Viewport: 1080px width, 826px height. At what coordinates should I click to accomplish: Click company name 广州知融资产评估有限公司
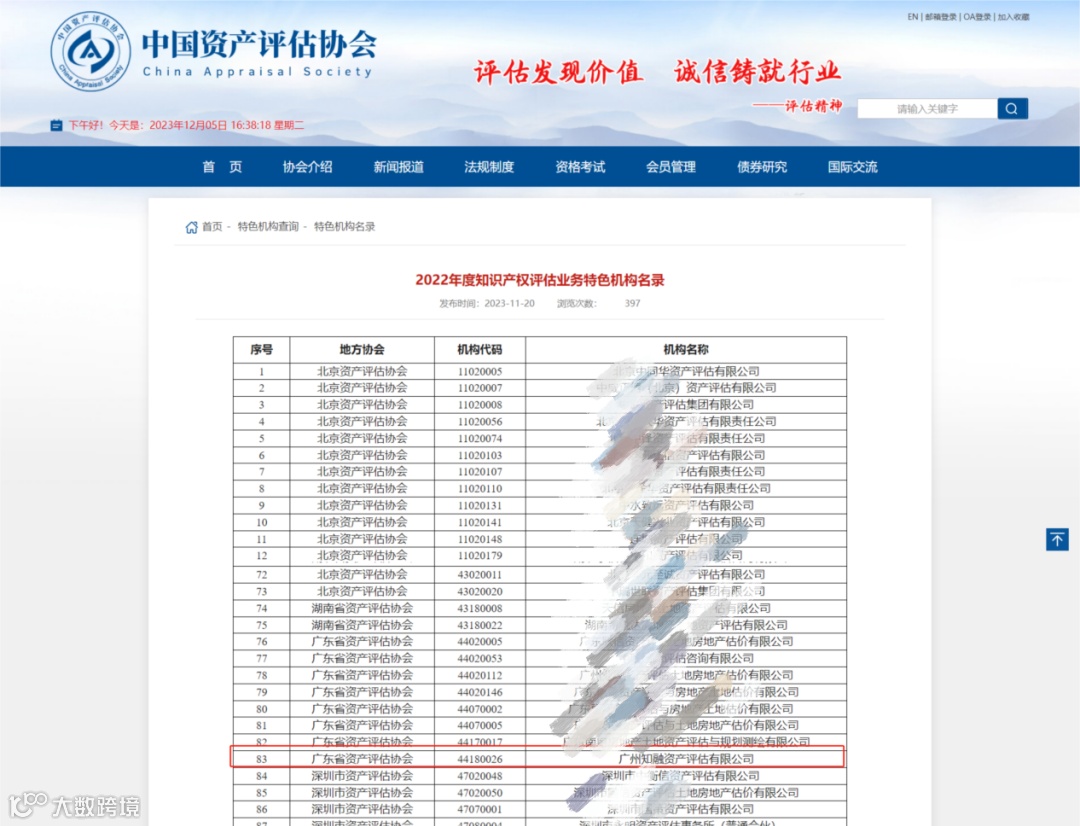(685, 759)
